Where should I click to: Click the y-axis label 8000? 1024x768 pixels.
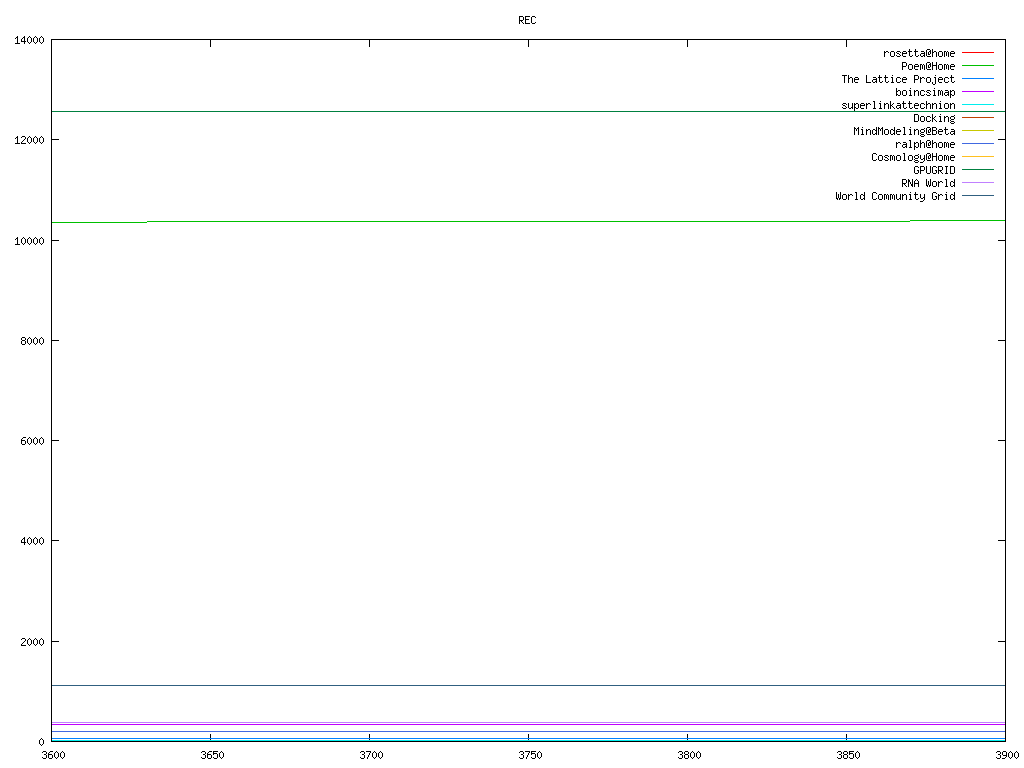[x=32, y=341]
